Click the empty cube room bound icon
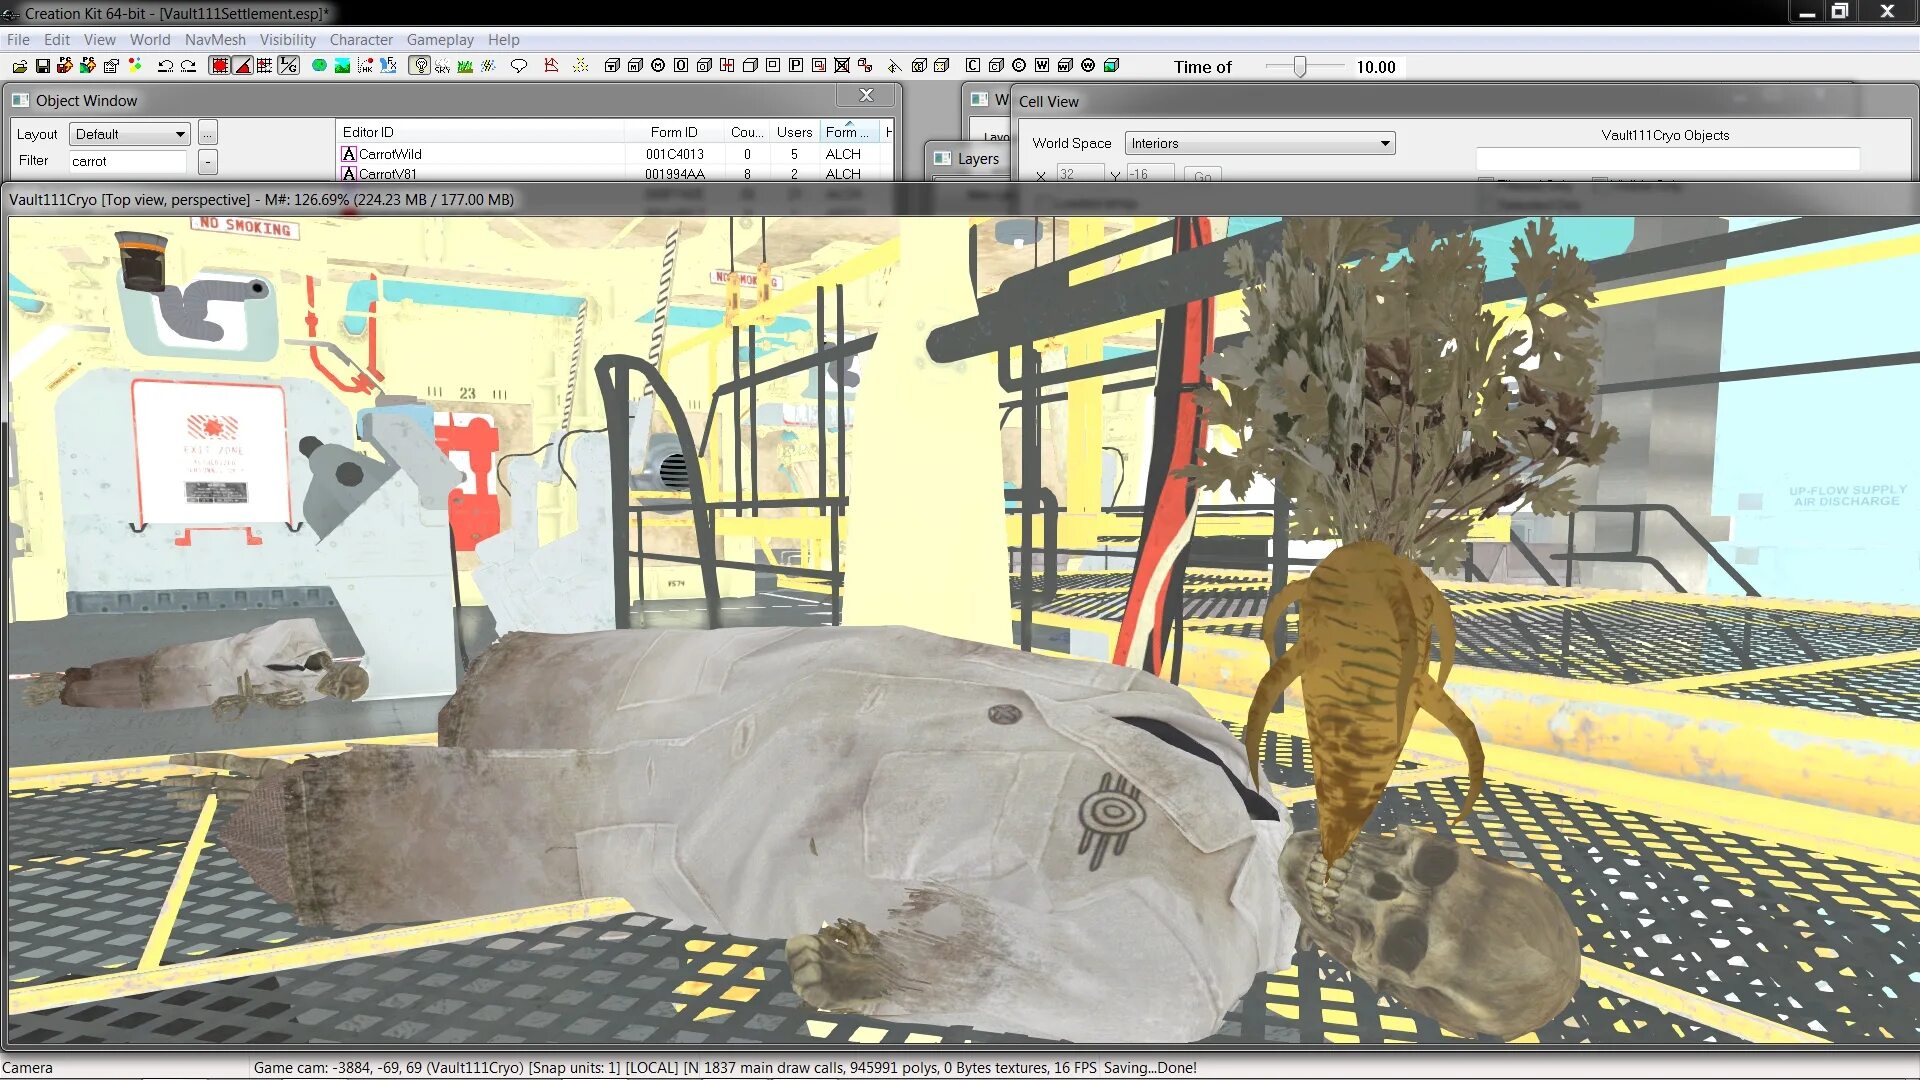Viewport: 1920px width, 1080px height. [750, 66]
